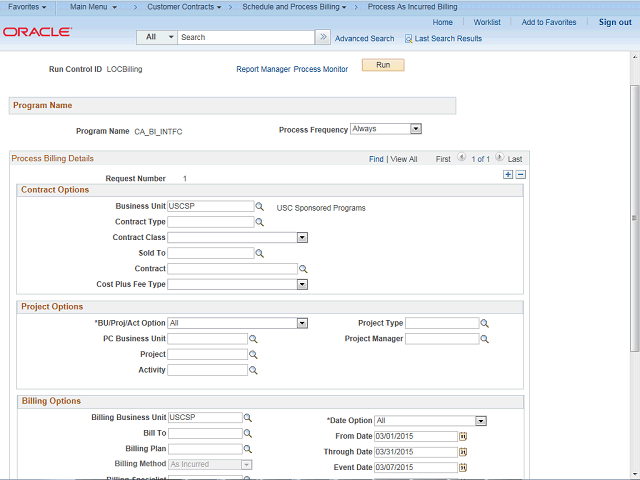Expand the Process Frequency dropdown
Viewport: 640px width, 480px height.
[x=416, y=129]
